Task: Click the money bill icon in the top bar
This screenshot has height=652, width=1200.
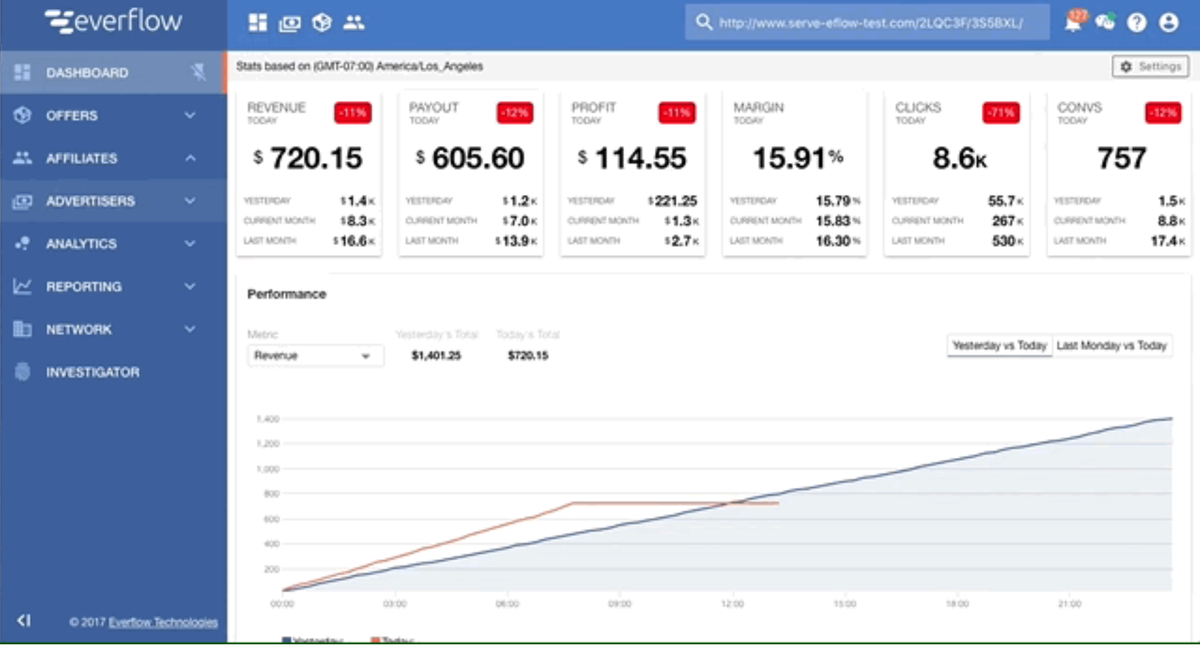Action: [290, 22]
